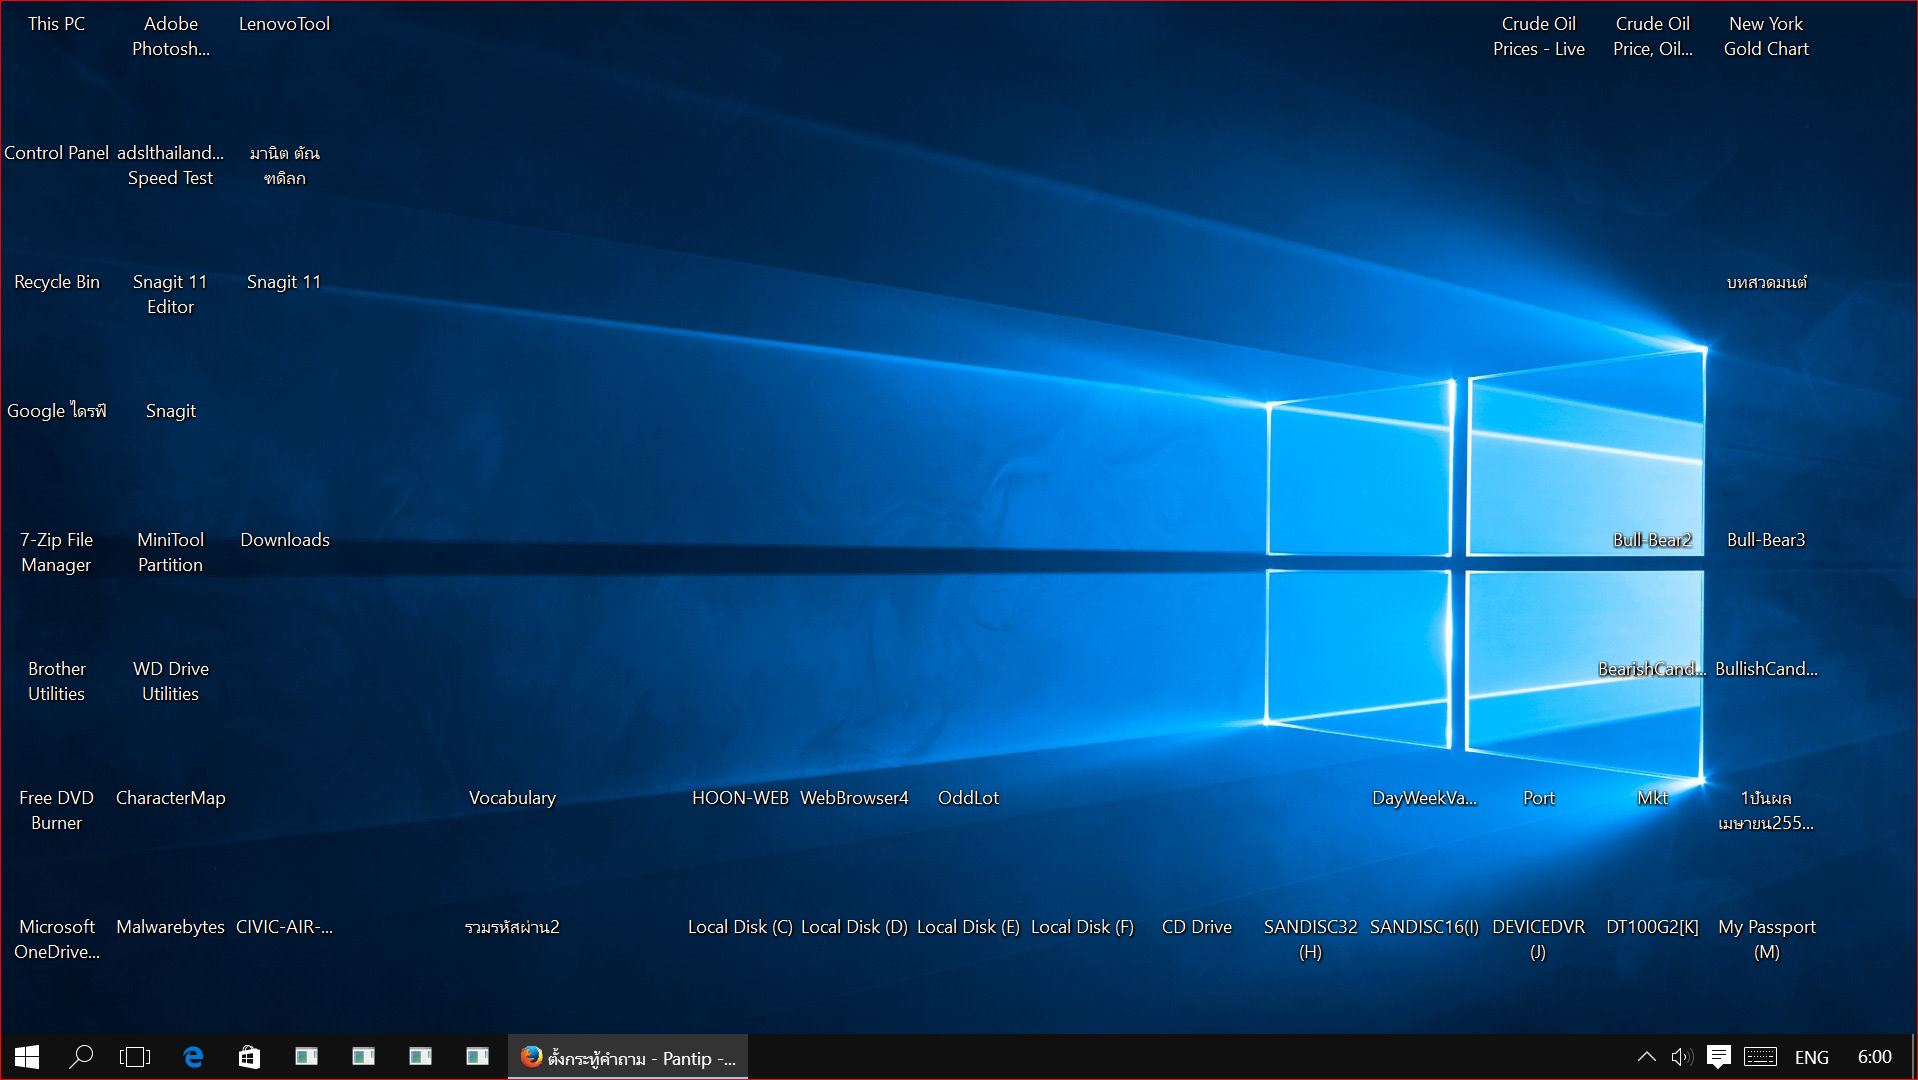Select the DayWeekVa... desktop item

(x=1424, y=798)
